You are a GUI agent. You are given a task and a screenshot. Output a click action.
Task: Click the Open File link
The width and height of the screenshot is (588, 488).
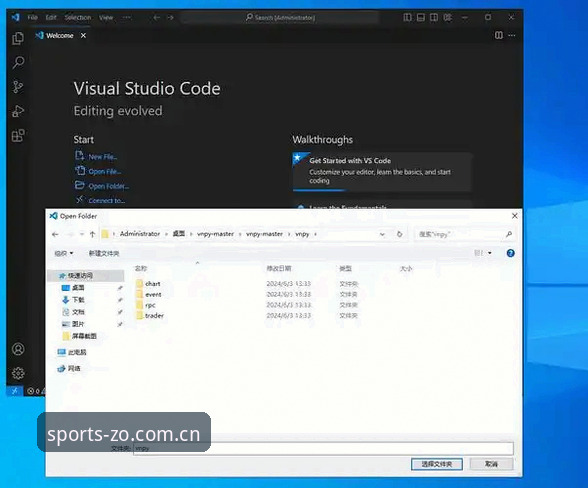pos(98,171)
